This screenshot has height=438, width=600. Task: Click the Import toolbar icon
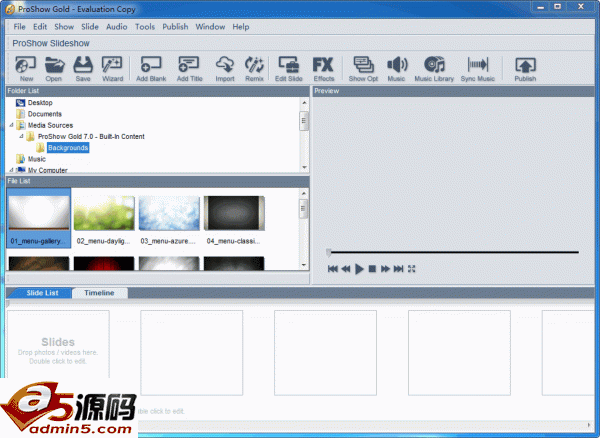(x=225, y=69)
